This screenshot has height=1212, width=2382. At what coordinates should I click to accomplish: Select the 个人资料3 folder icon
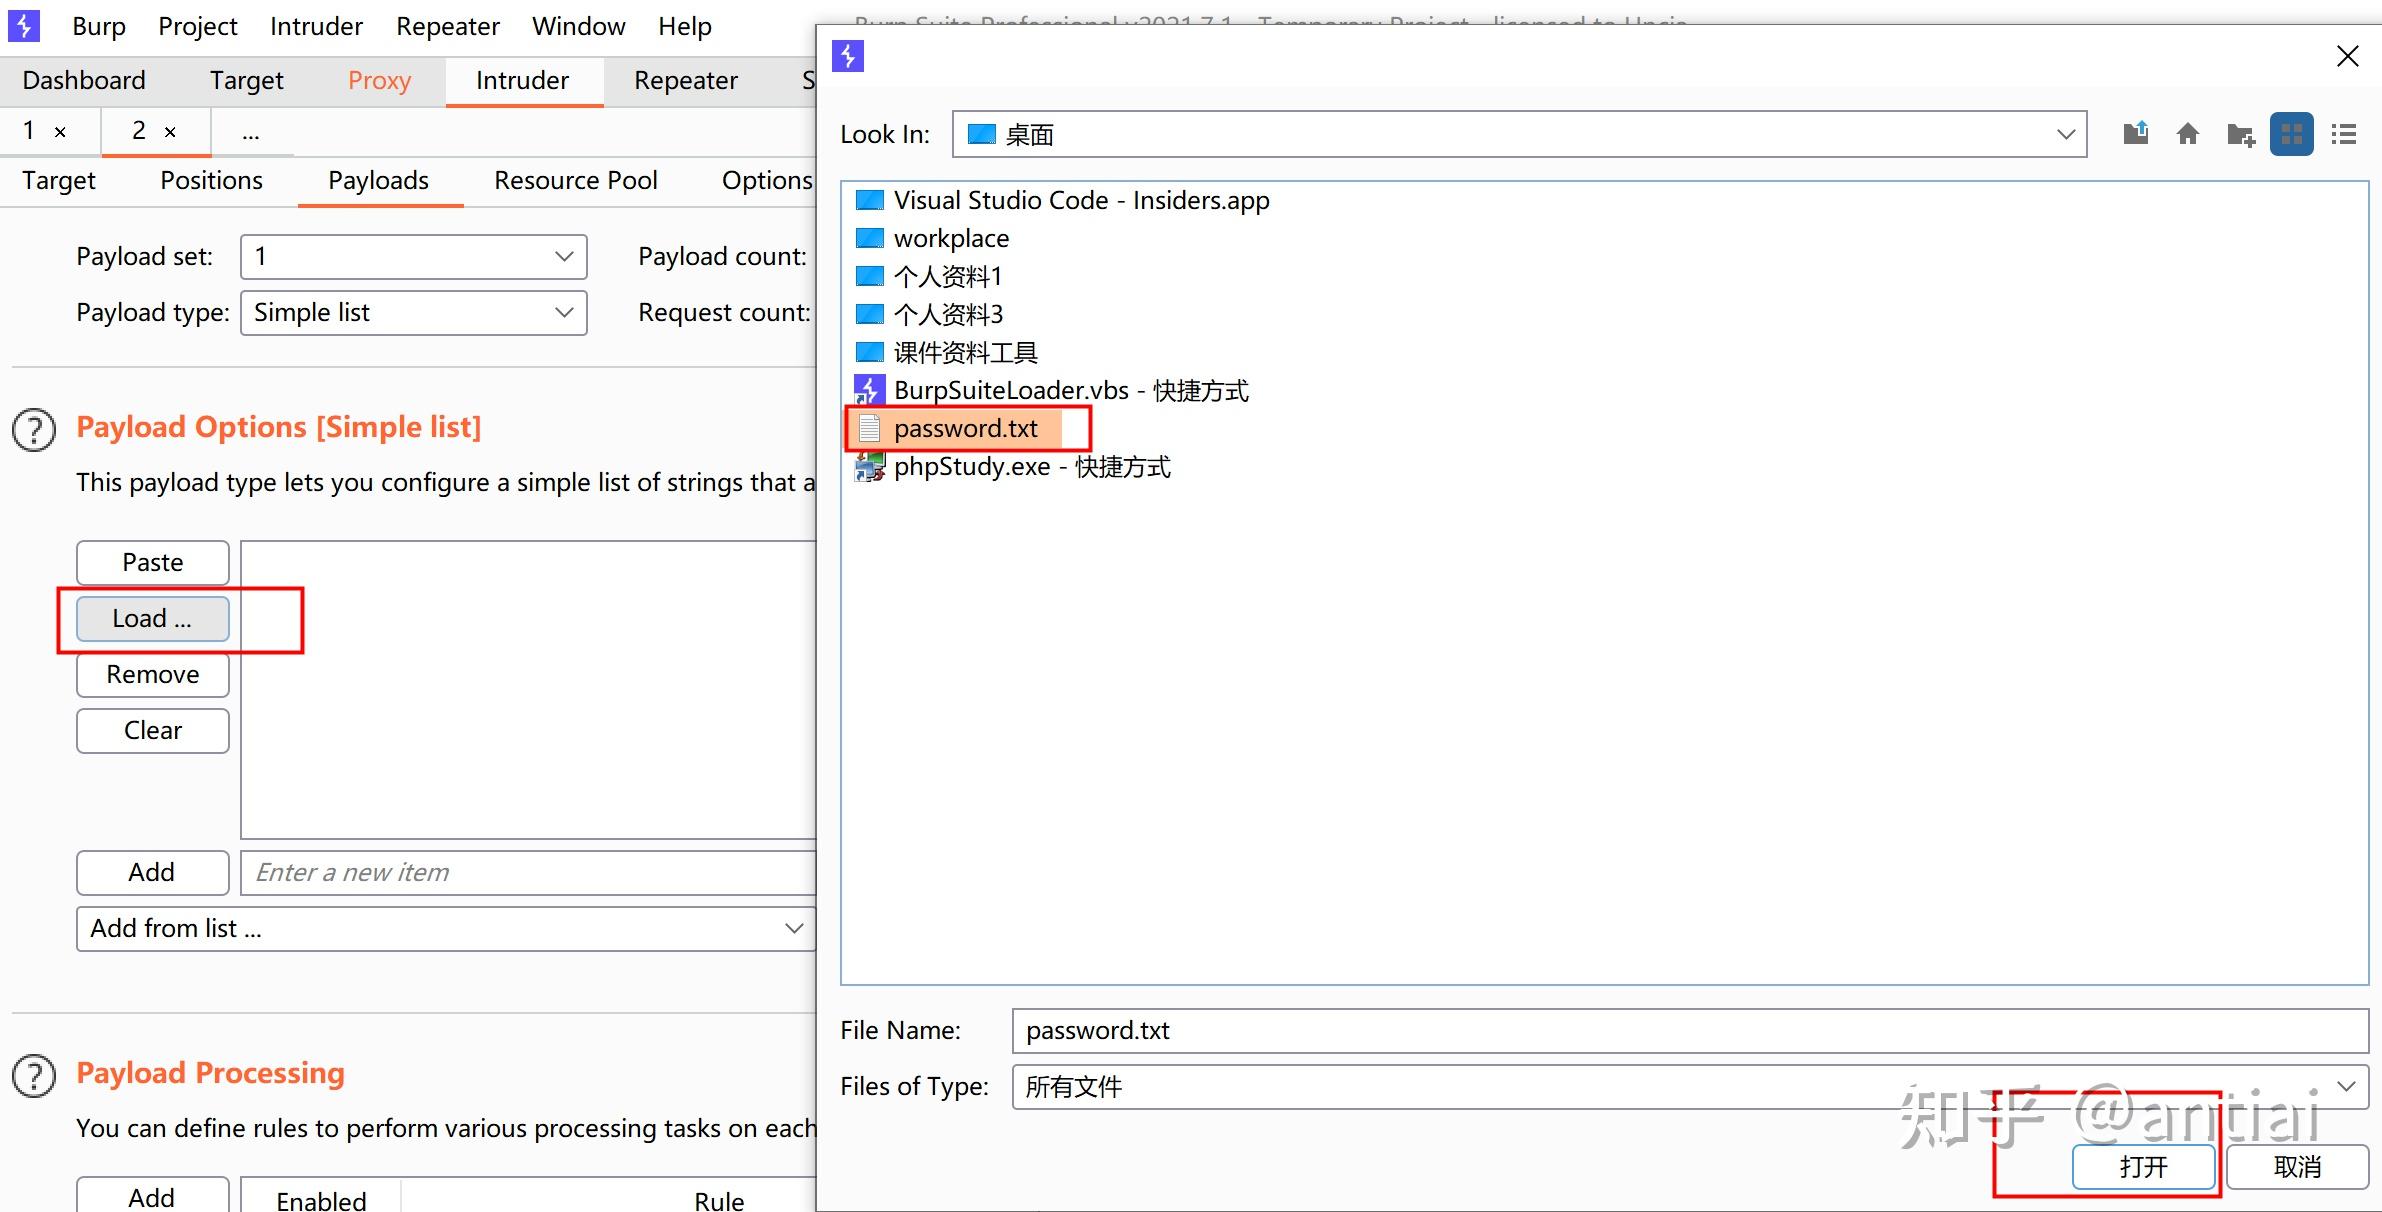click(x=870, y=314)
